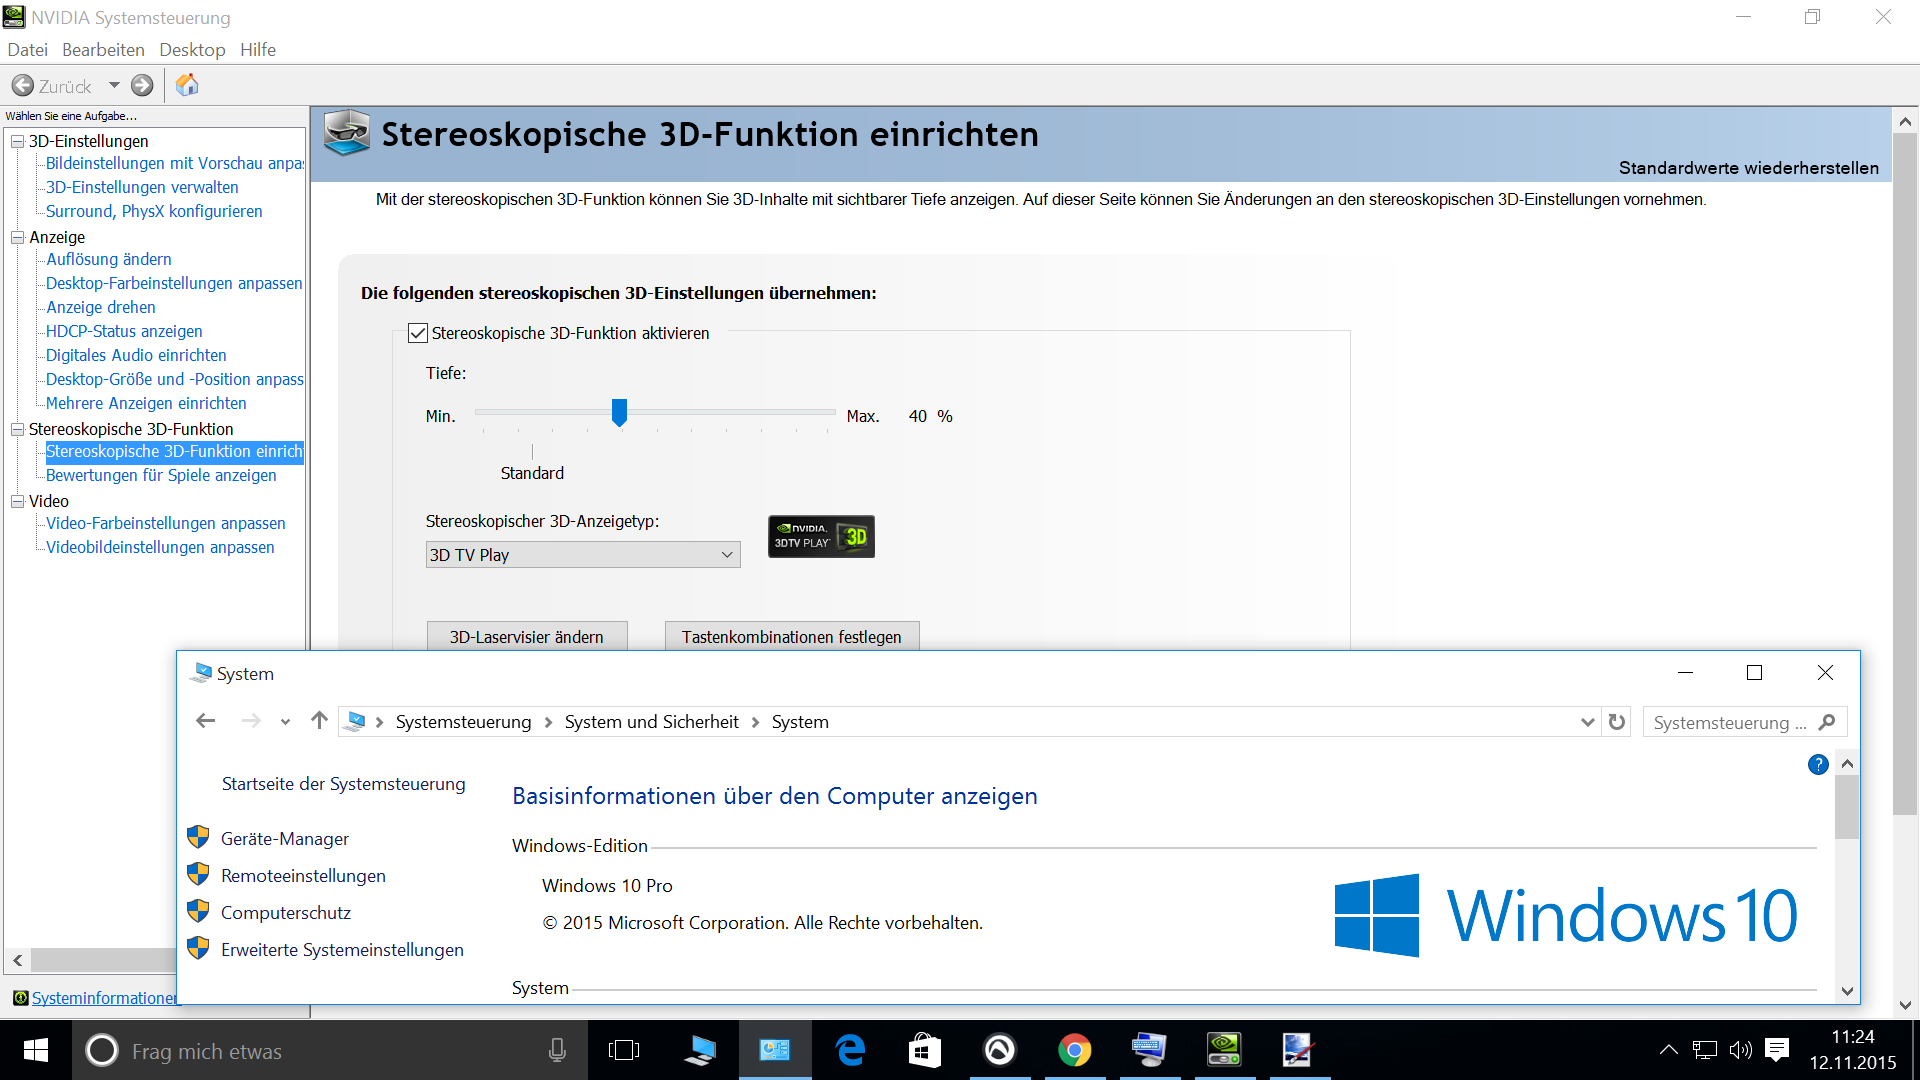The height and width of the screenshot is (1080, 1920).
Task: Click the forward arrow icon in NVIDIA toolbar
Action: (142, 86)
